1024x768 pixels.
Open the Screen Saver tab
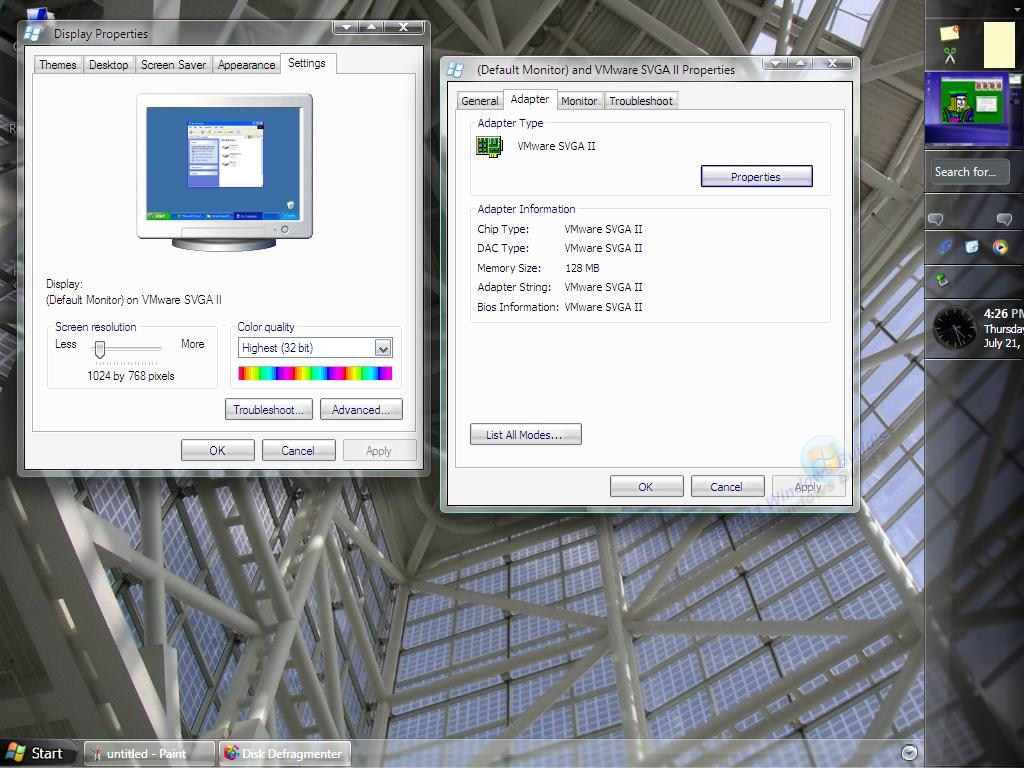tap(173, 65)
